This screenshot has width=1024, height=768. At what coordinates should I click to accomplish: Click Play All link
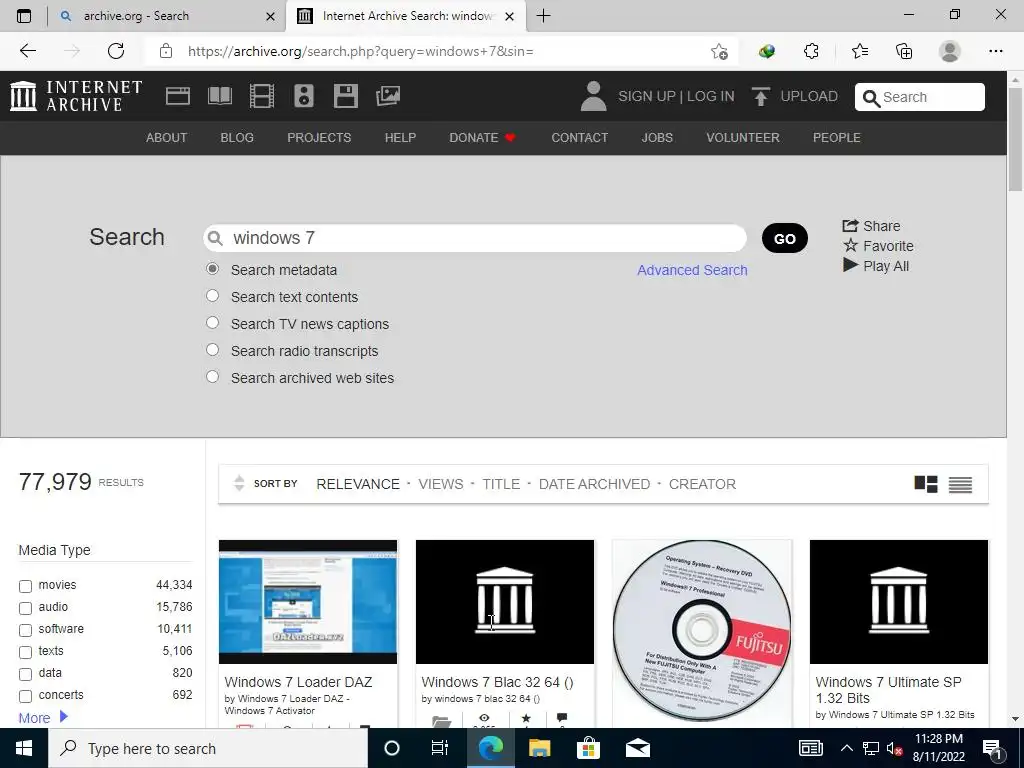(x=876, y=266)
